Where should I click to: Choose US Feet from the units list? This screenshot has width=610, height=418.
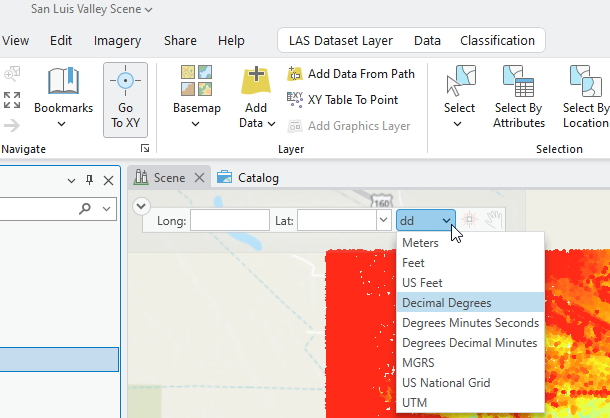pyautogui.click(x=470, y=283)
